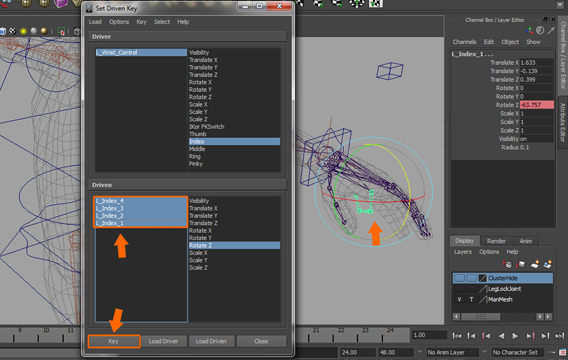The height and width of the screenshot is (360, 568).
Task: Click the checkered textured viewport icon
Action: pos(12,31)
